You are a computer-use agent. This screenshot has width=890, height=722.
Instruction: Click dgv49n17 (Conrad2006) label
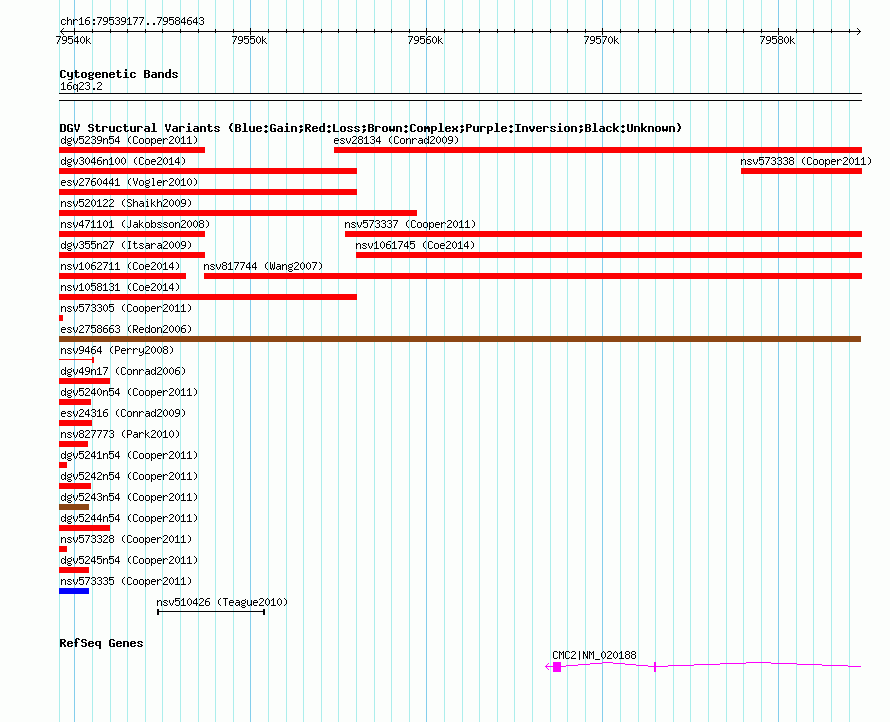coord(123,371)
